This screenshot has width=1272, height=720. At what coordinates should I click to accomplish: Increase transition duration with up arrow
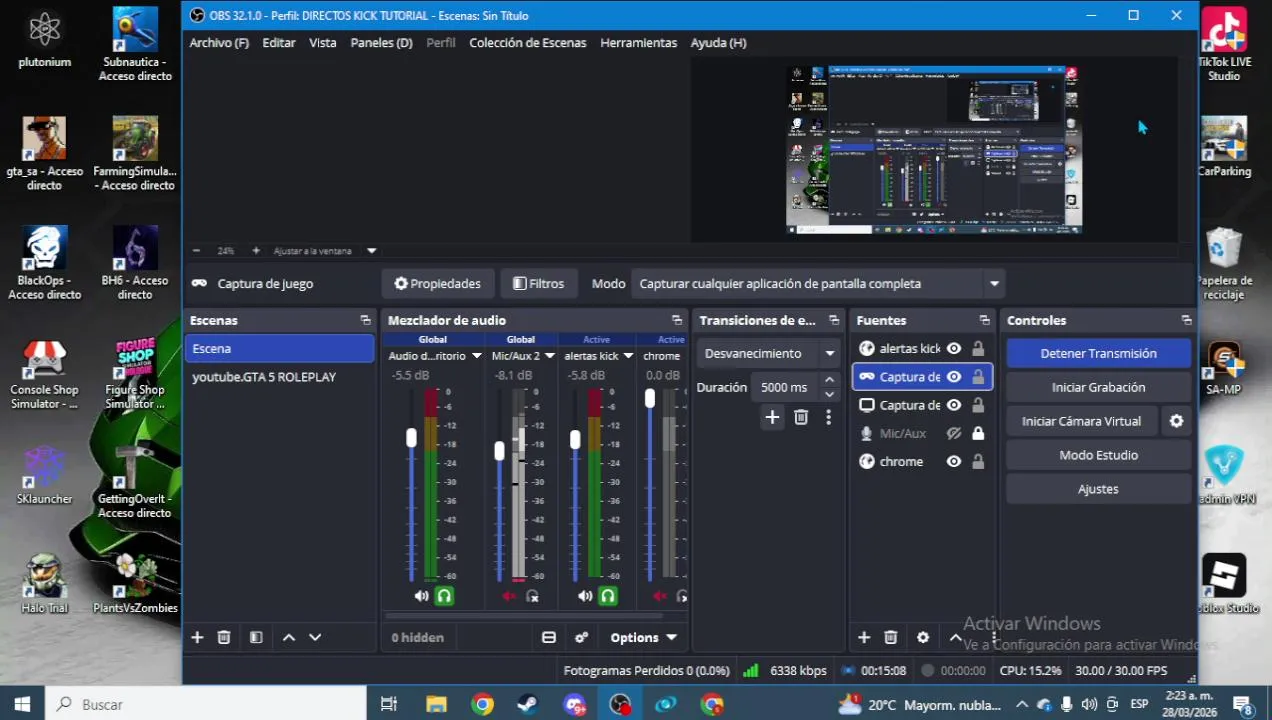(x=829, y=380)
